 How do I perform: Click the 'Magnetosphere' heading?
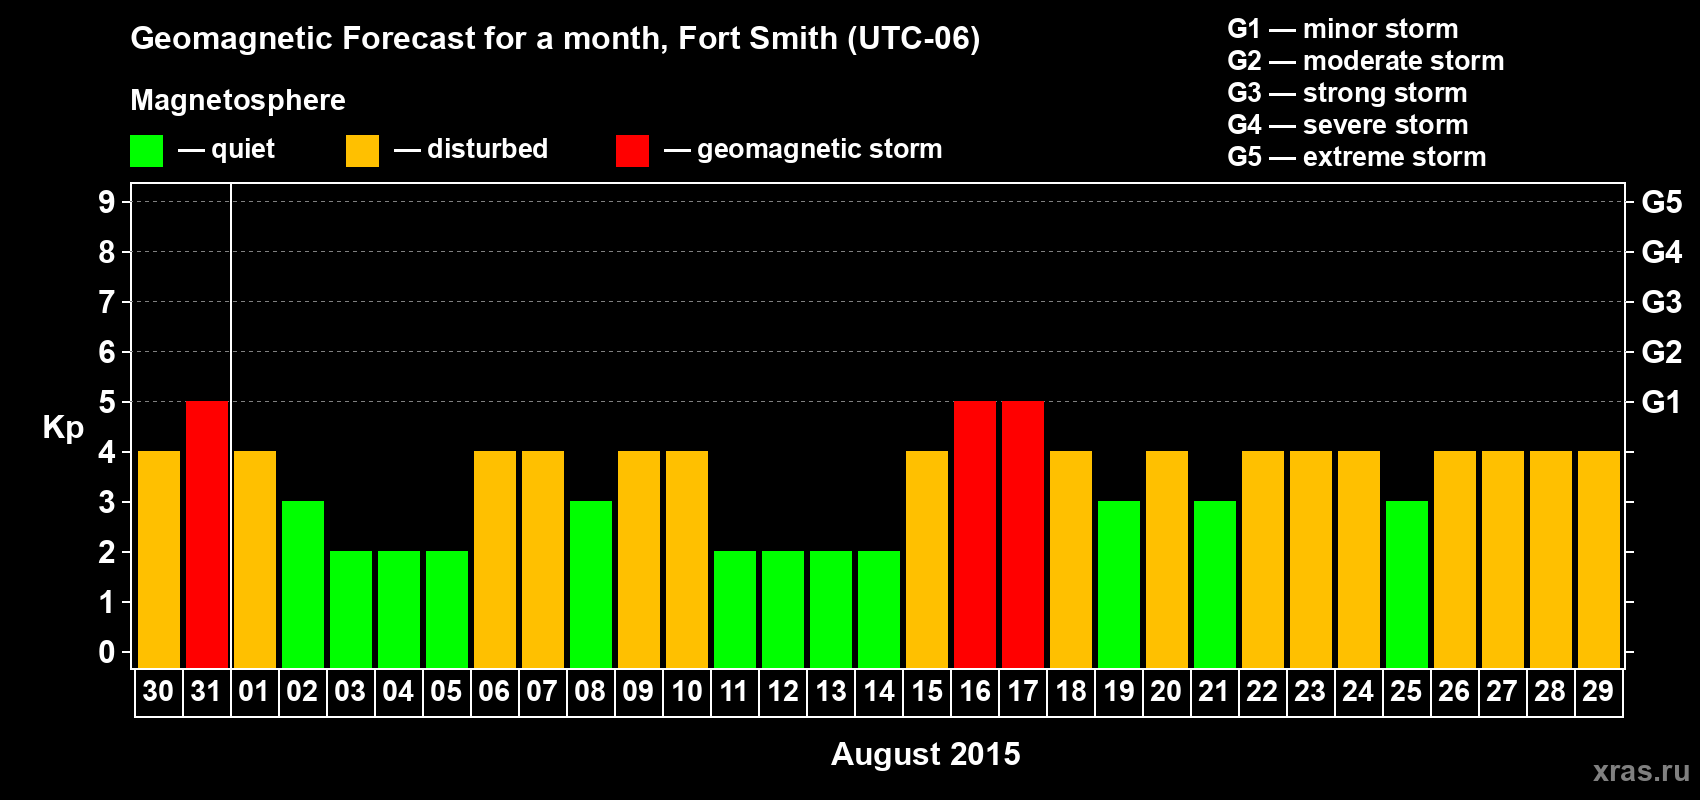coord(238,100)
